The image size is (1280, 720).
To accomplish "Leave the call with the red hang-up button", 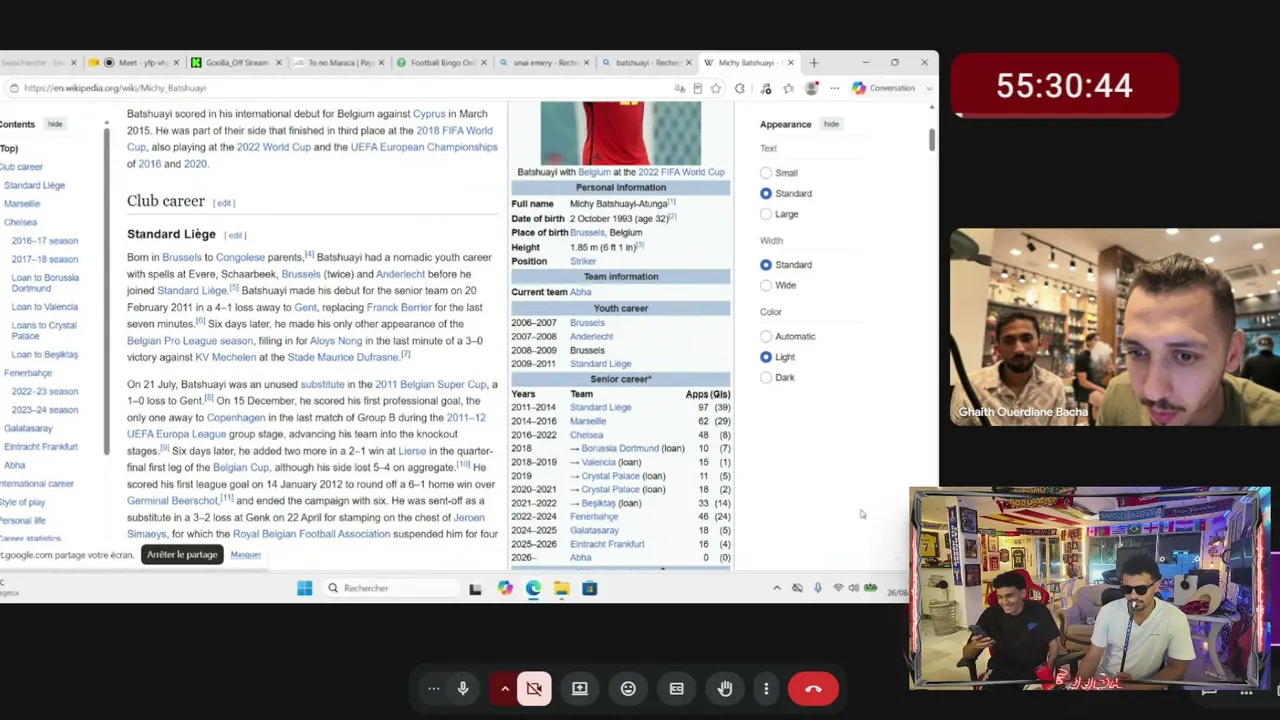I will [x=813, y=689].
